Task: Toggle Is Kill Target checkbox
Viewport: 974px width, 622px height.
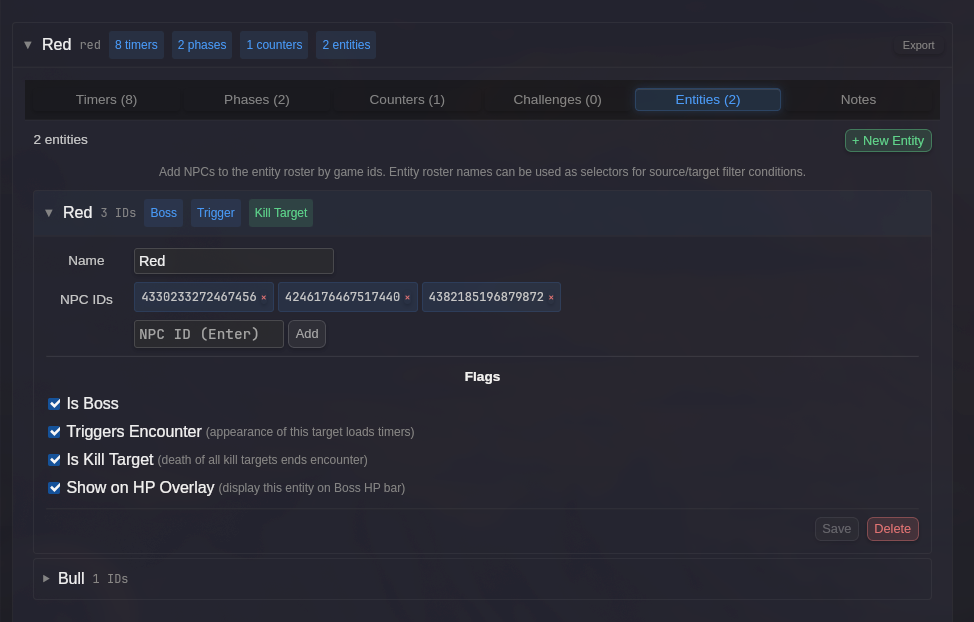Action: pos(55,460)
